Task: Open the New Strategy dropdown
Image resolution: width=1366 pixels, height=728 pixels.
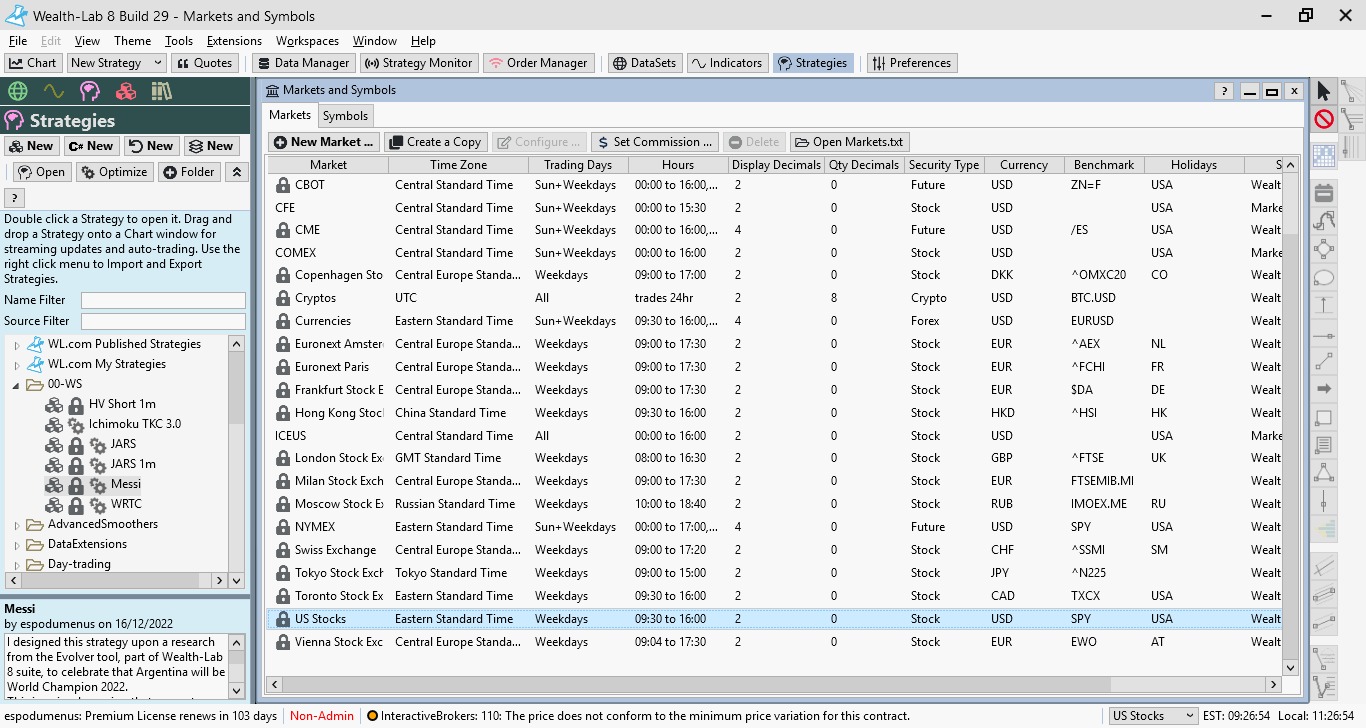Action: 116,63
